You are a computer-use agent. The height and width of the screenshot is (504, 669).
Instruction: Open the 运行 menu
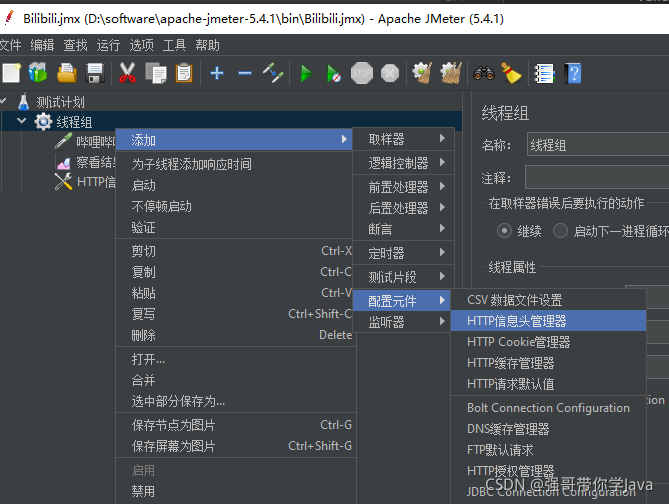pyautogui.click(x=108, y=45)
